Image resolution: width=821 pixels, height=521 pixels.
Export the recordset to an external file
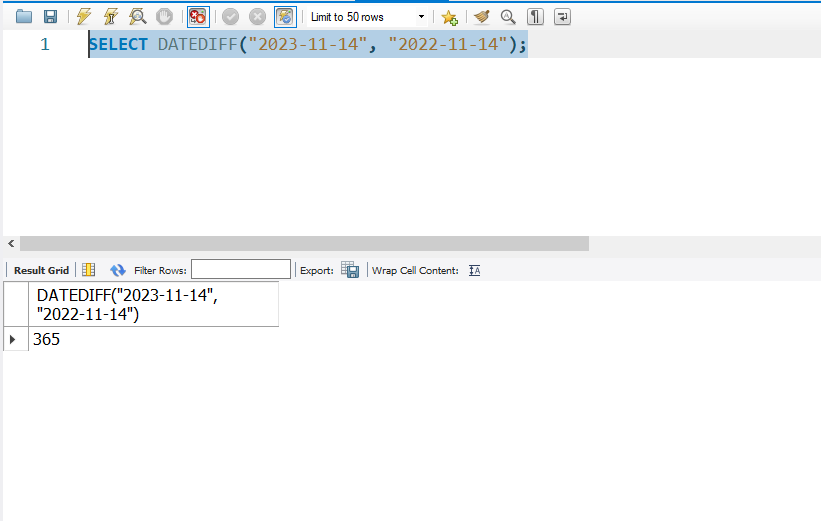(x=350, y=270)
